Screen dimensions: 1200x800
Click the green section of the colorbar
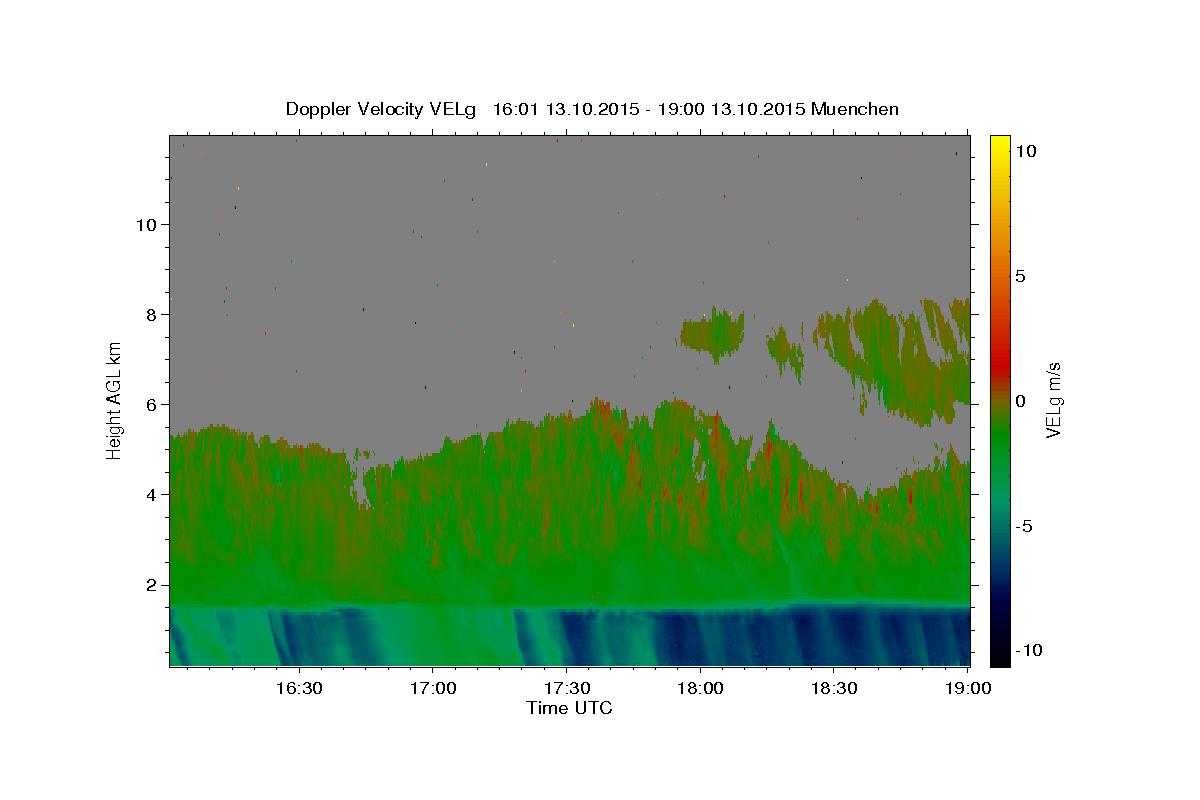point(1000,440)
